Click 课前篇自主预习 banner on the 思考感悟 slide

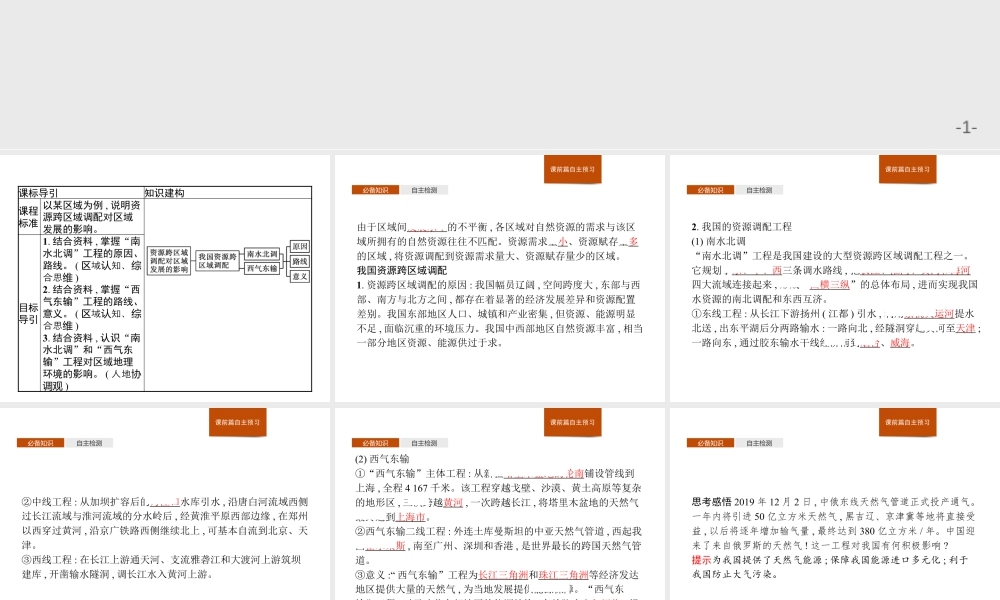point(907,422)
